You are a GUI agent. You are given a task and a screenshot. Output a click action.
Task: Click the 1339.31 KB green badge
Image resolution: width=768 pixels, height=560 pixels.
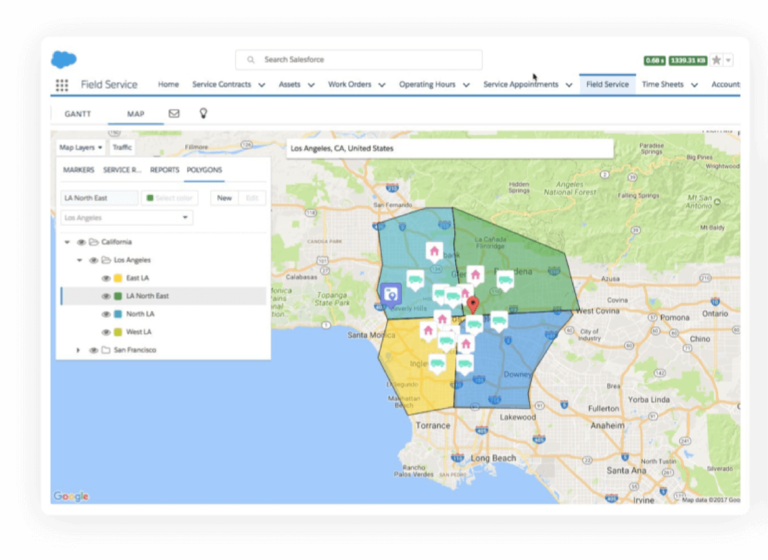click(688, 60)
